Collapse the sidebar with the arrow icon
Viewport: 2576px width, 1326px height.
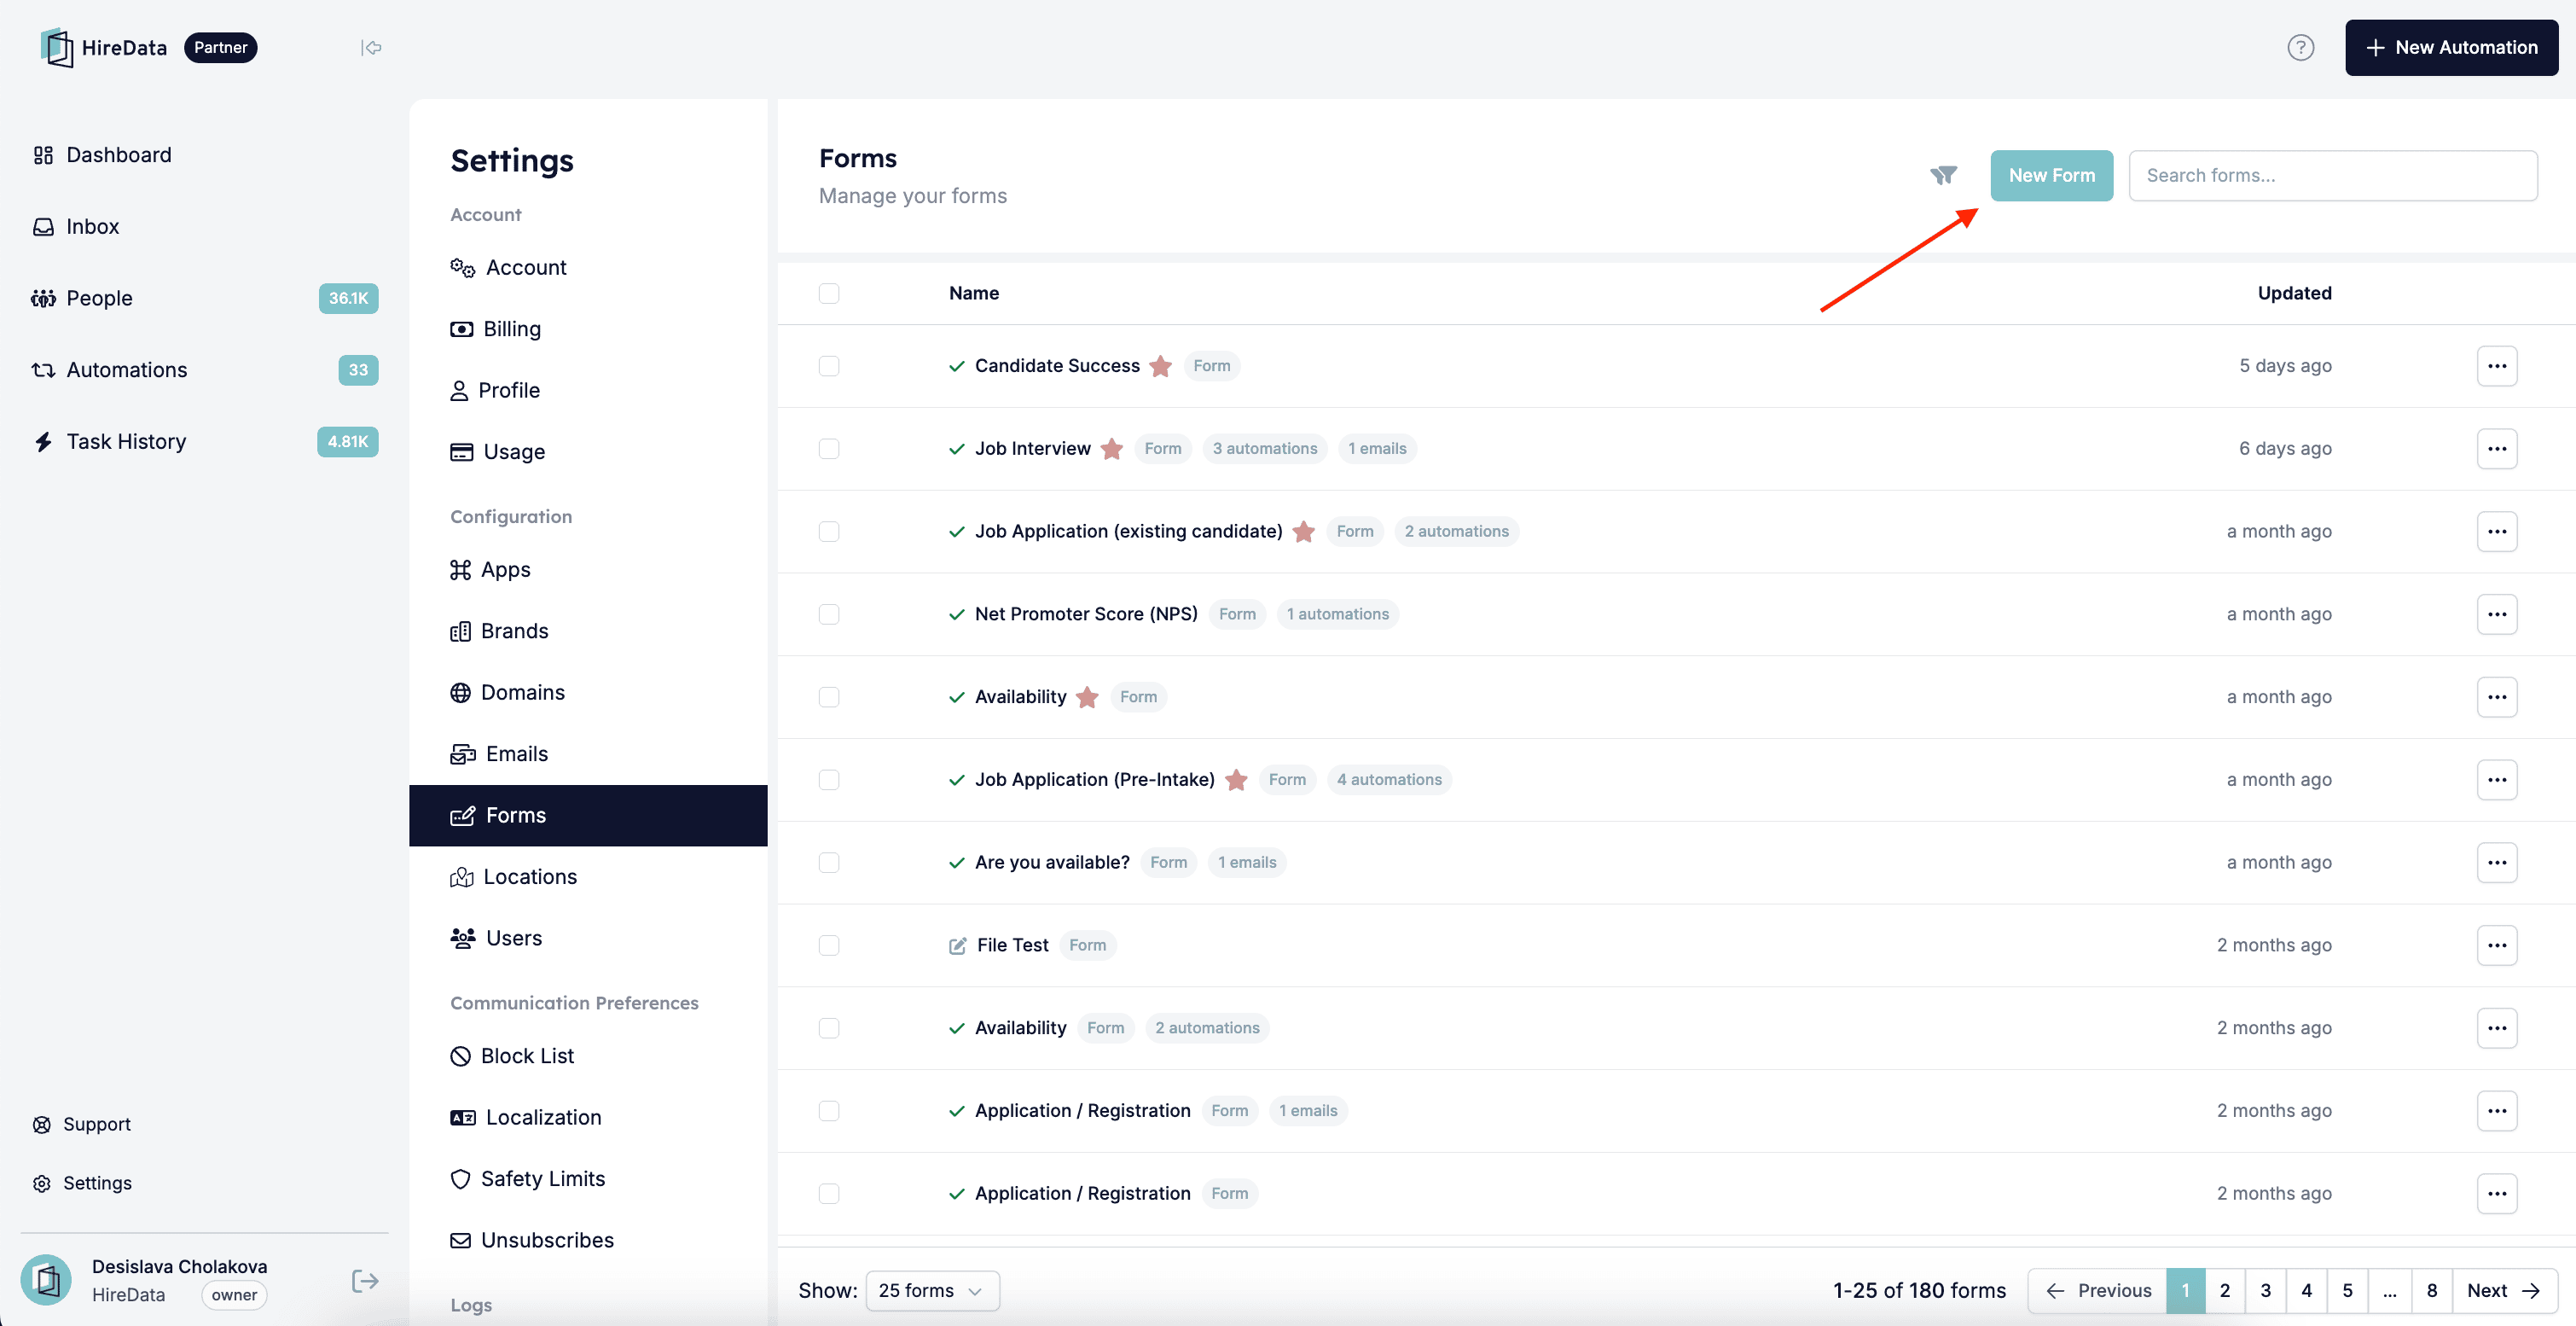coord(371,47)
